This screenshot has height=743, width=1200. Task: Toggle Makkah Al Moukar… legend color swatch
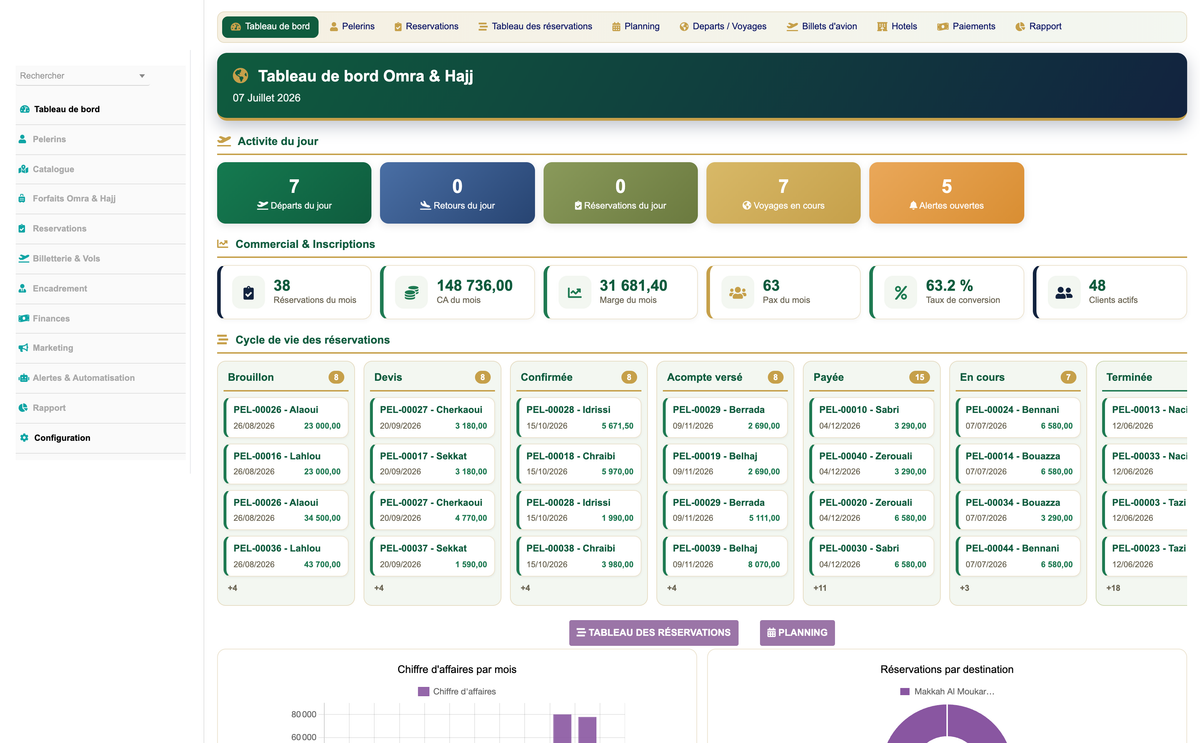pos(905,692)
